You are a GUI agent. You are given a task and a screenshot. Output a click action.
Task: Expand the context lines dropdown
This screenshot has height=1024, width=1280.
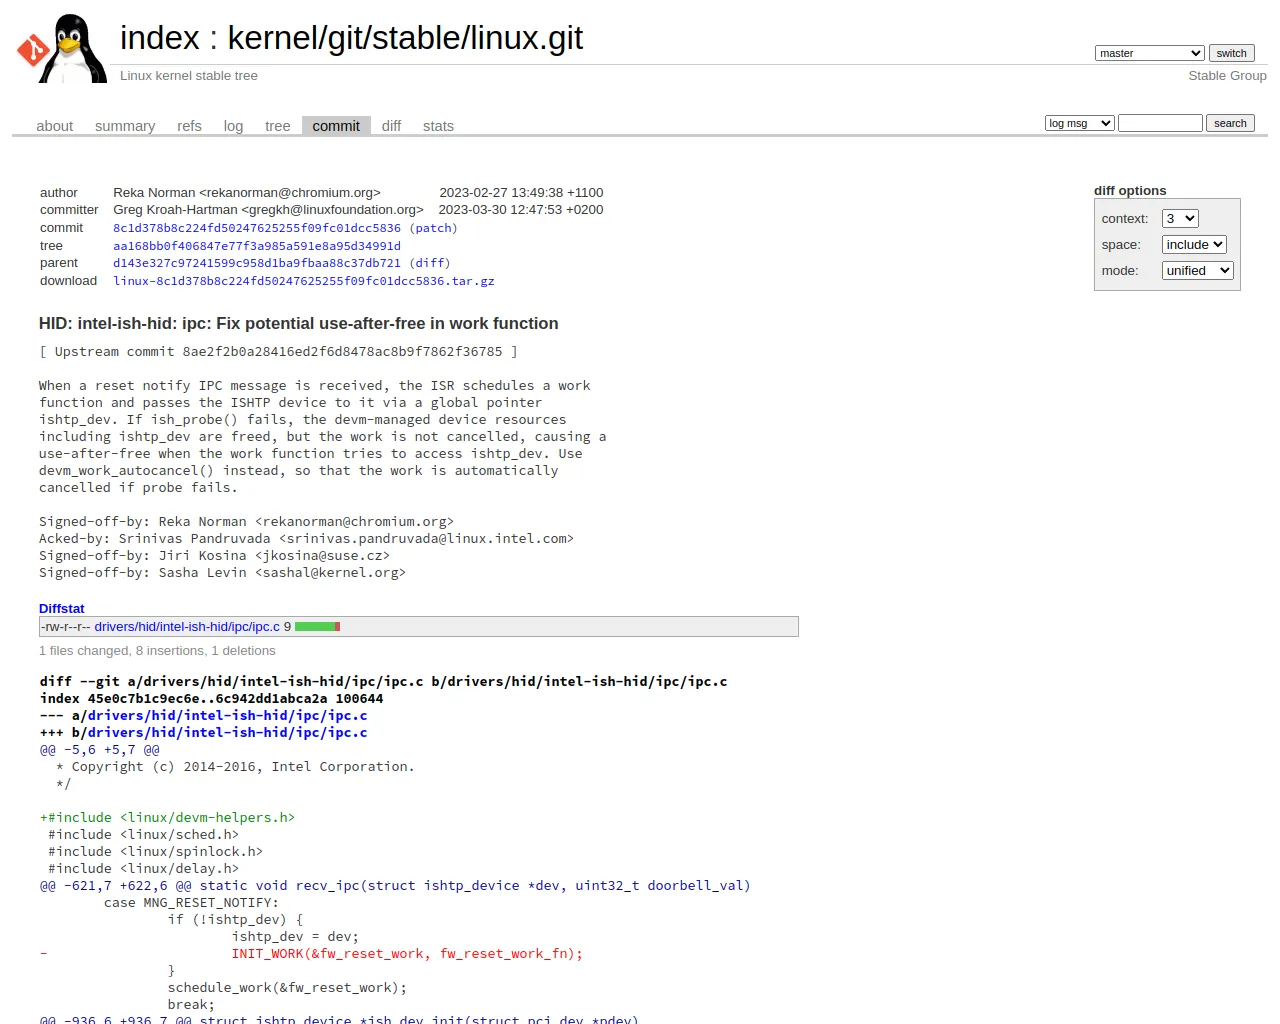pyautogui.click(x=1180, y=219)
